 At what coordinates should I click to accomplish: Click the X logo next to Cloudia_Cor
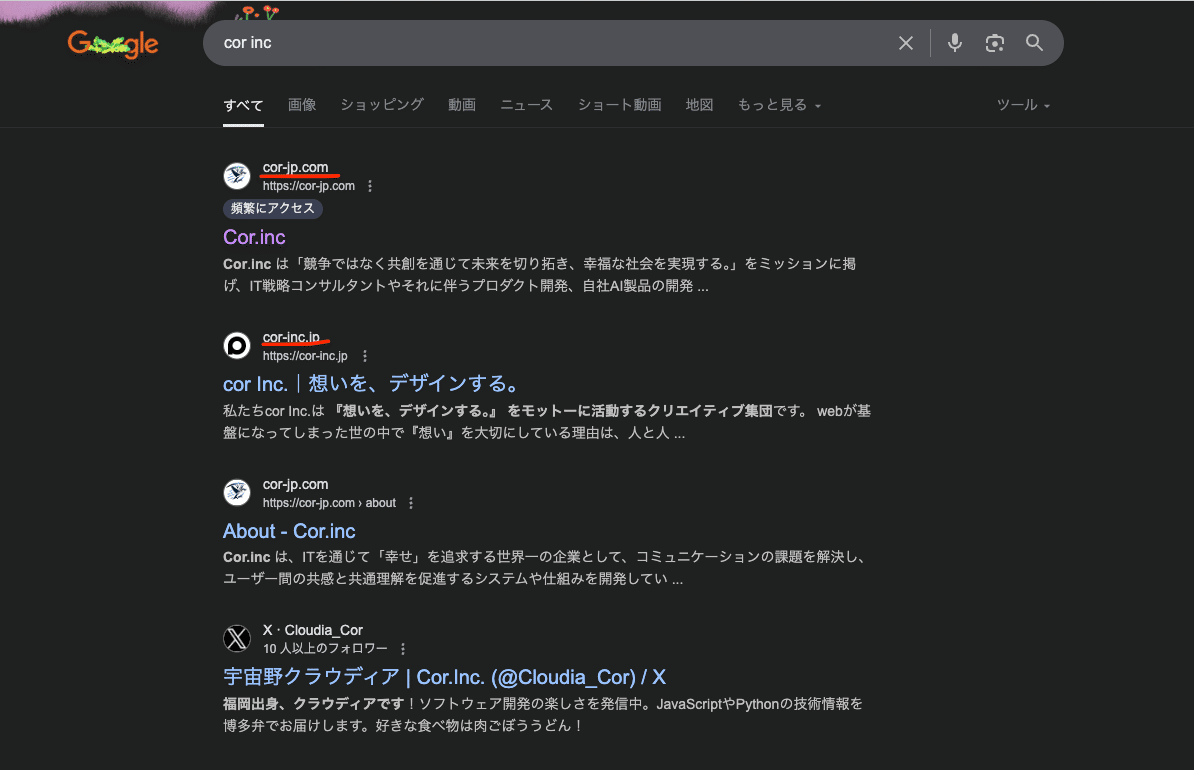237,638
